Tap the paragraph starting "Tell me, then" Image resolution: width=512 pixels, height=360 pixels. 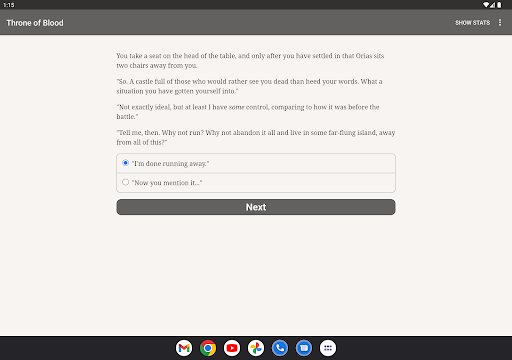point(256,137)
